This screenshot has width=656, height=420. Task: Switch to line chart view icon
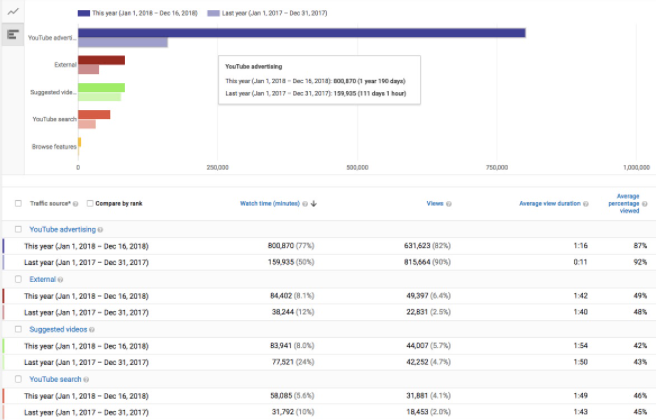pos(13,11)
